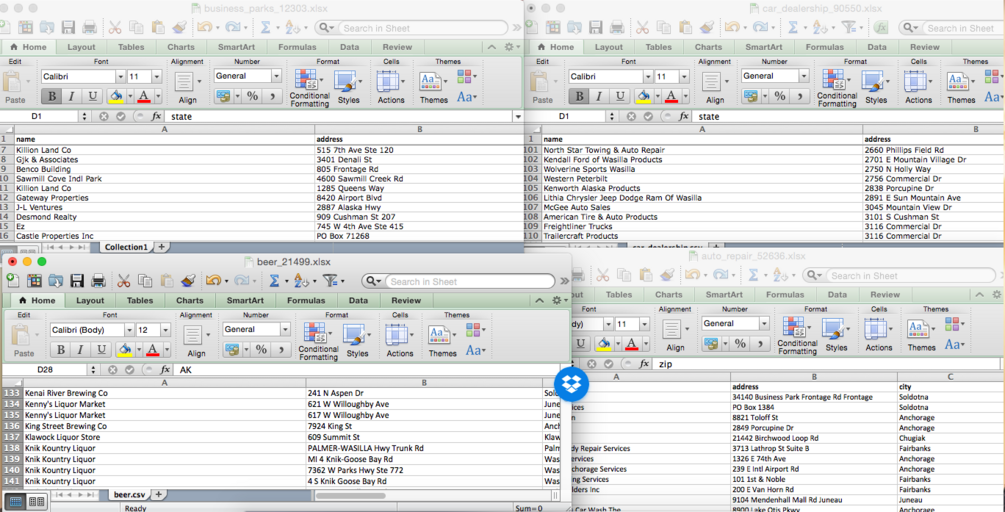Click the Dropbox badge icon

tap(571, 384)
